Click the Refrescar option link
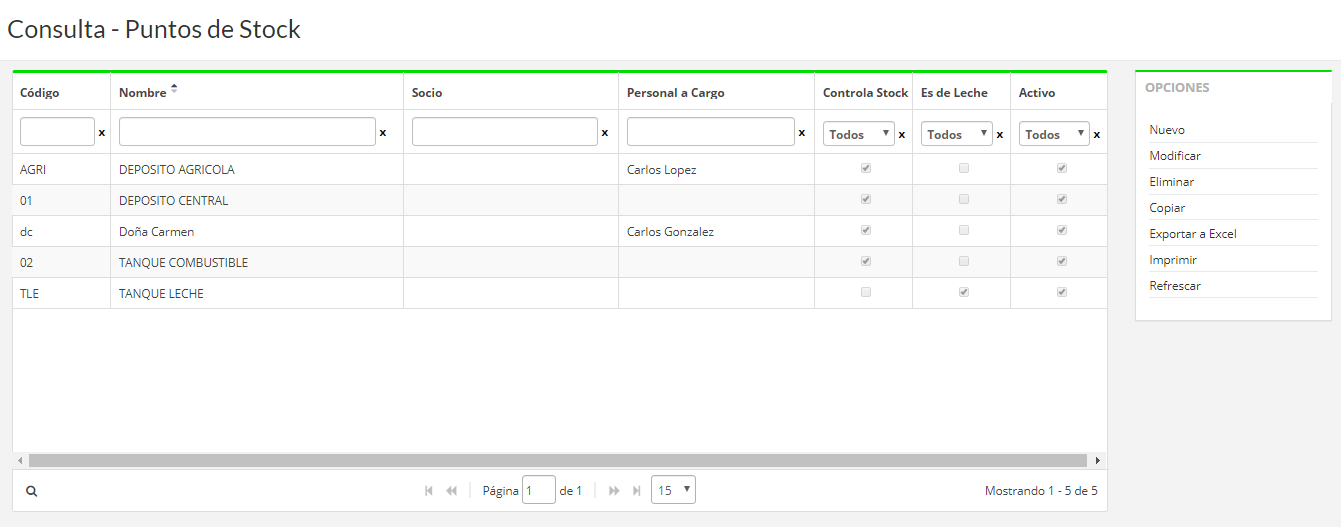This screenshot has height=527, width=1341. click(1175, 286)
